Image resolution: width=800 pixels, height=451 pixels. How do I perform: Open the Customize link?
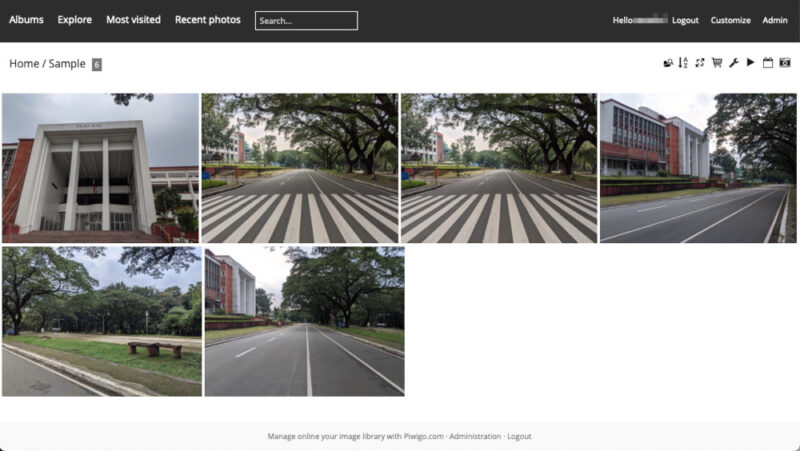[x=730, y=21]
